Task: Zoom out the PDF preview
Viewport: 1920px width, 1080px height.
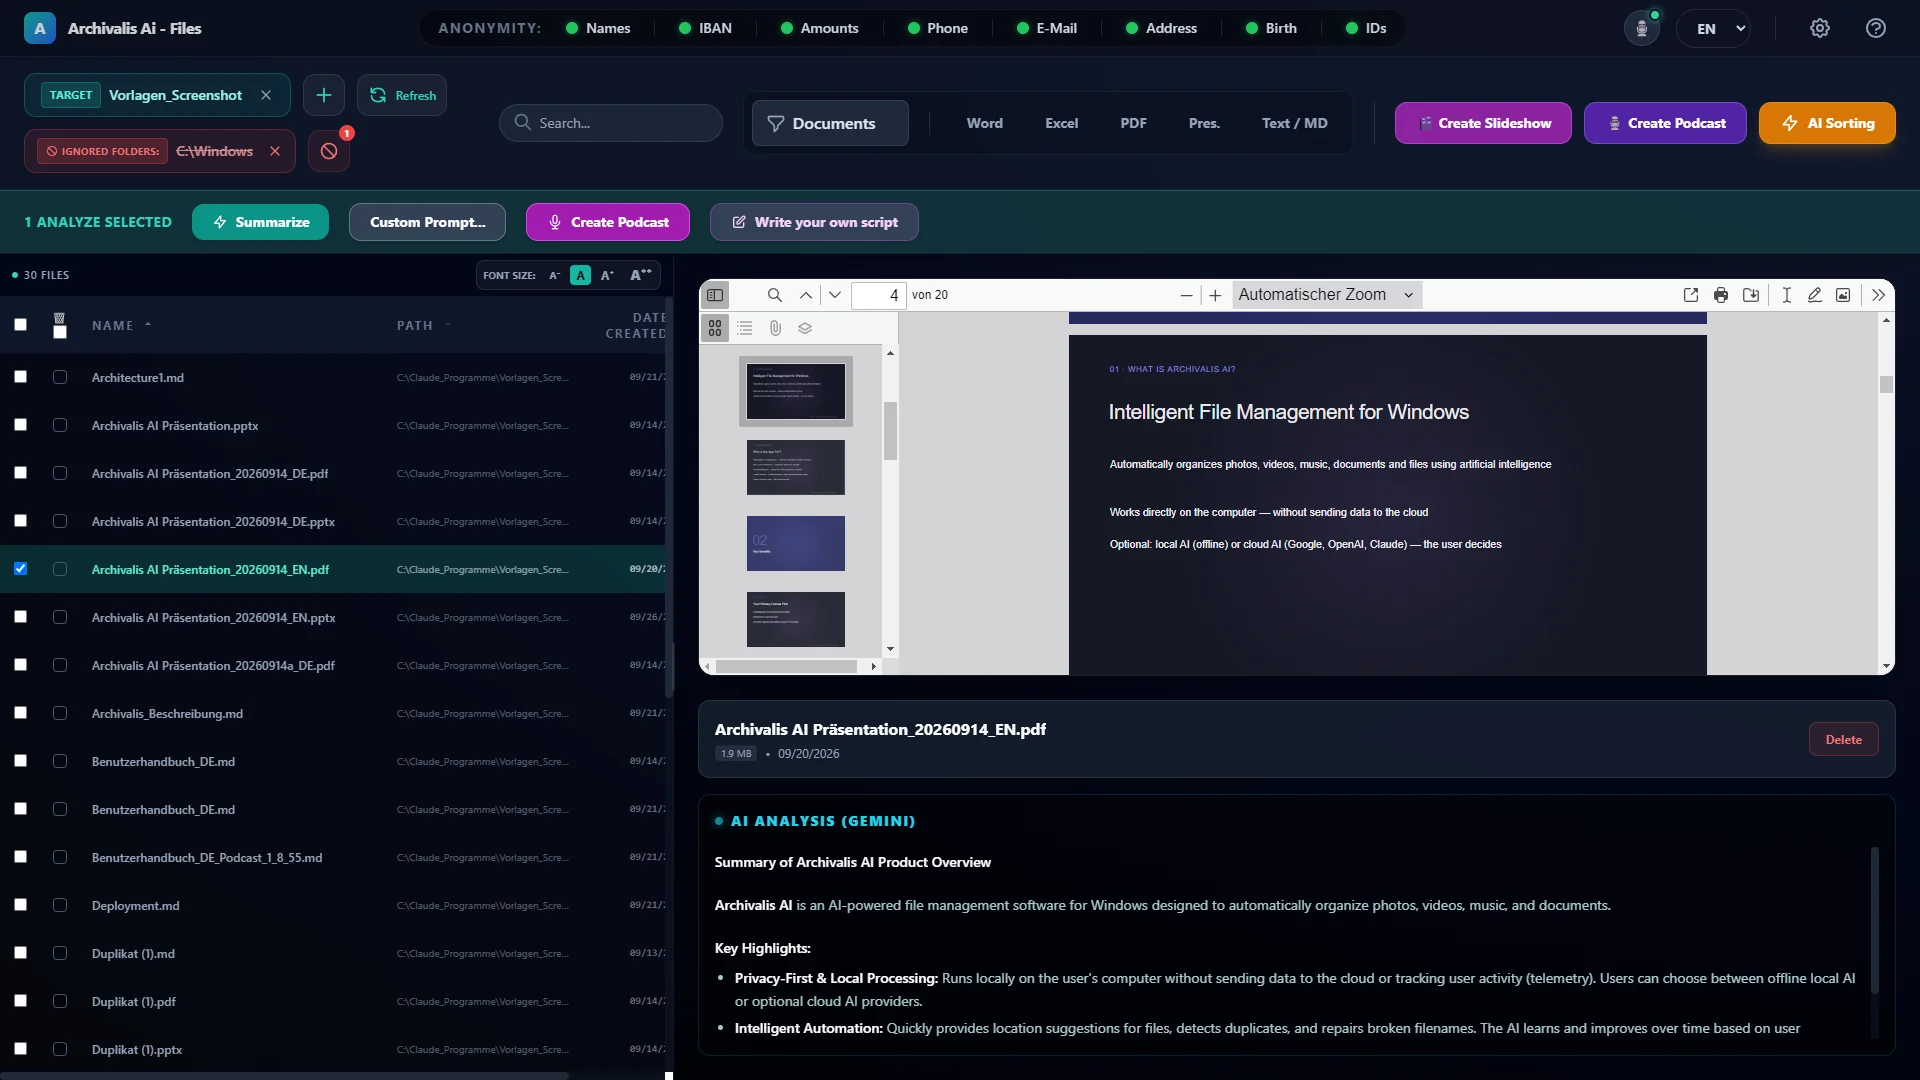Action: 1186,295
